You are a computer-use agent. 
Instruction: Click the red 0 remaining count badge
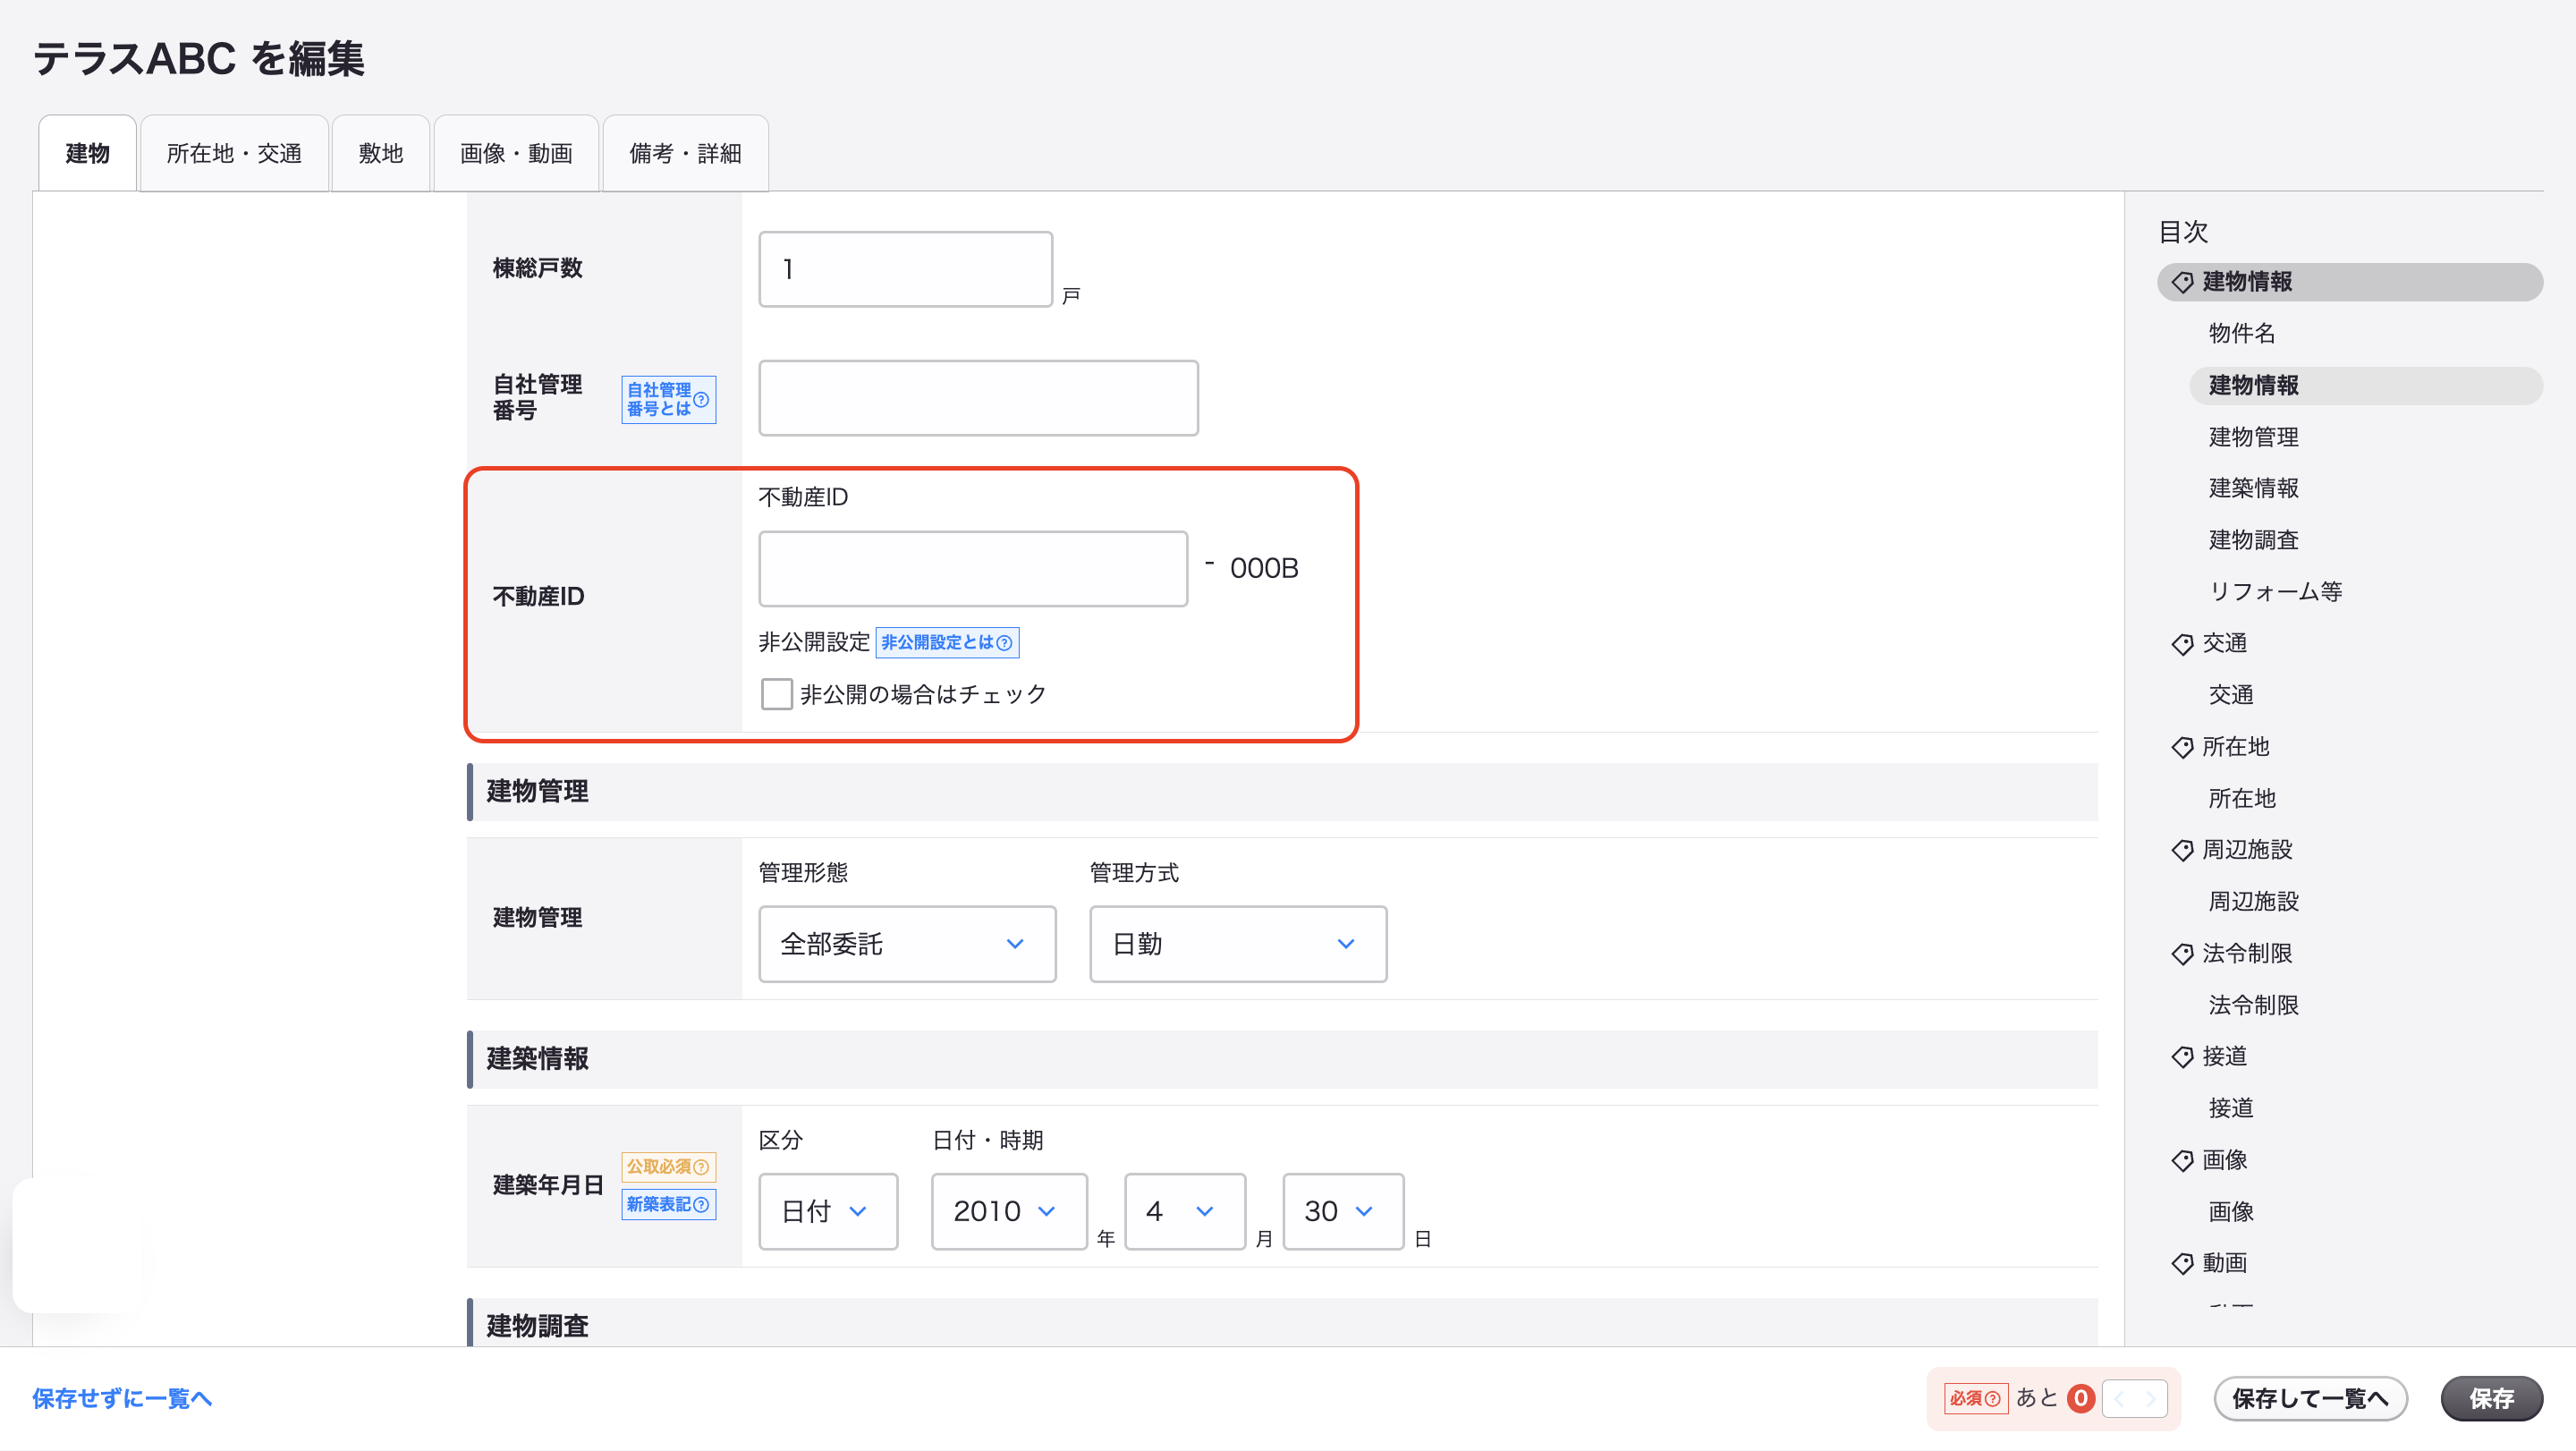[x=2080, y=1398]
